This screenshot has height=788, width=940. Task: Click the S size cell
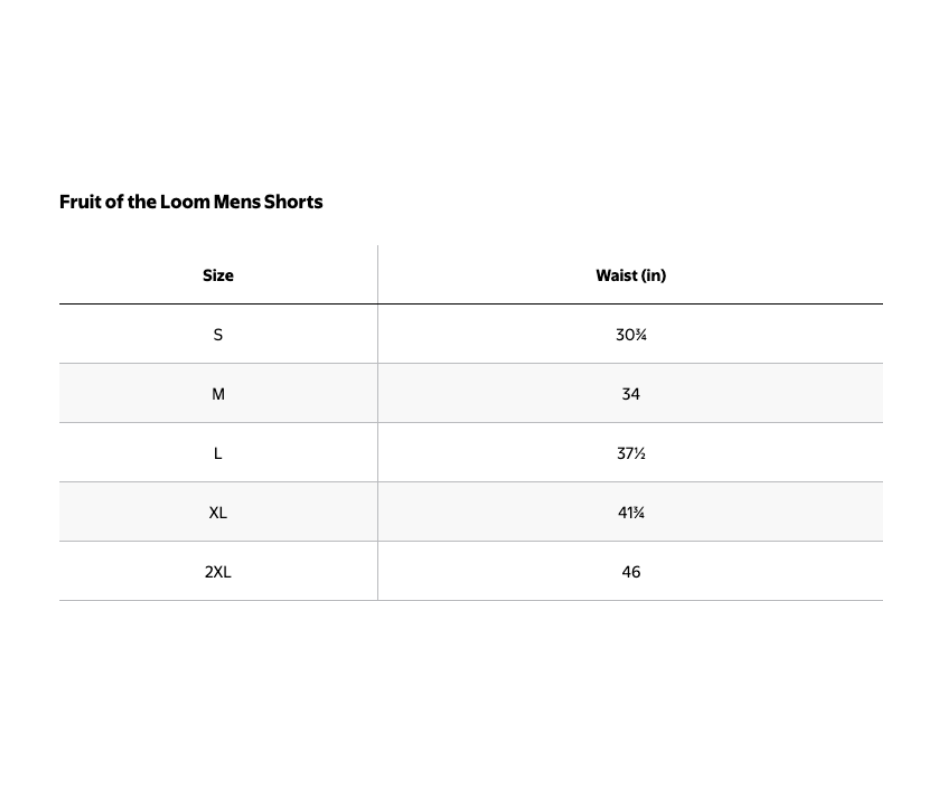click(218, 334)
